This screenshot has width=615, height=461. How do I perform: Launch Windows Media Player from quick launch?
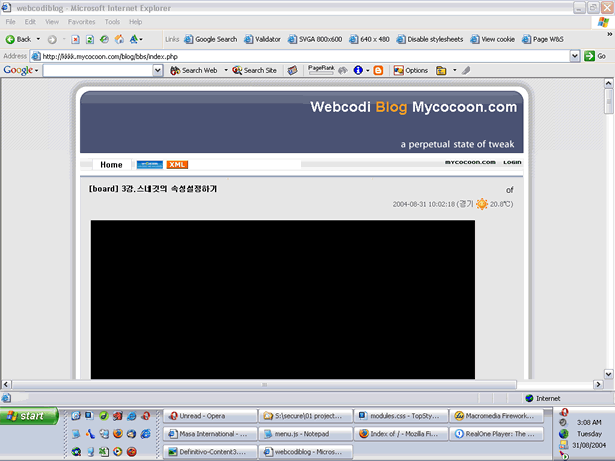(118, 452)
